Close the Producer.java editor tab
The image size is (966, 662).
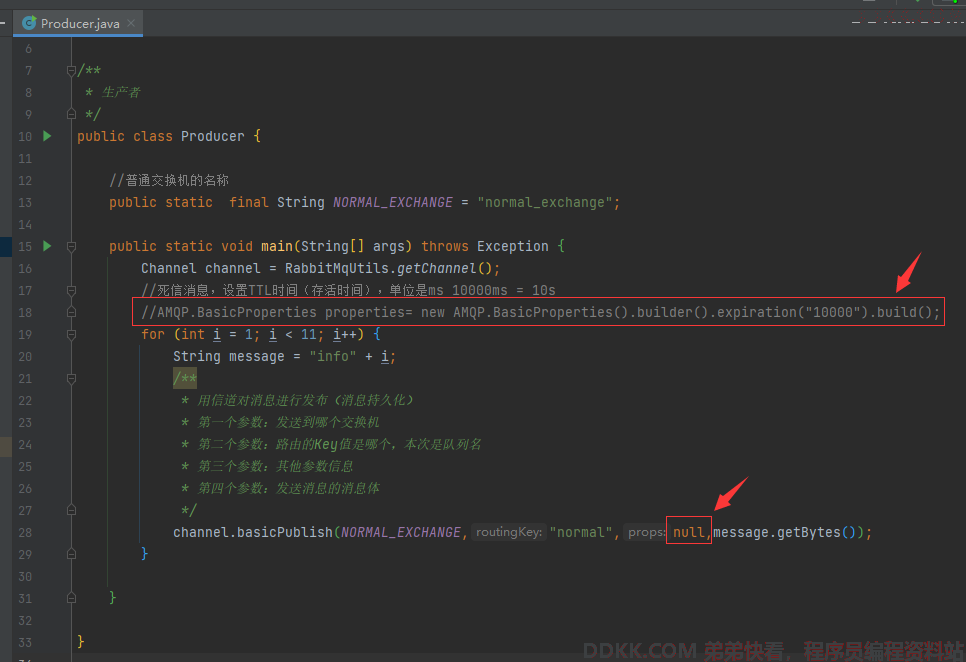pyautogui.click(x=131, y=23)
